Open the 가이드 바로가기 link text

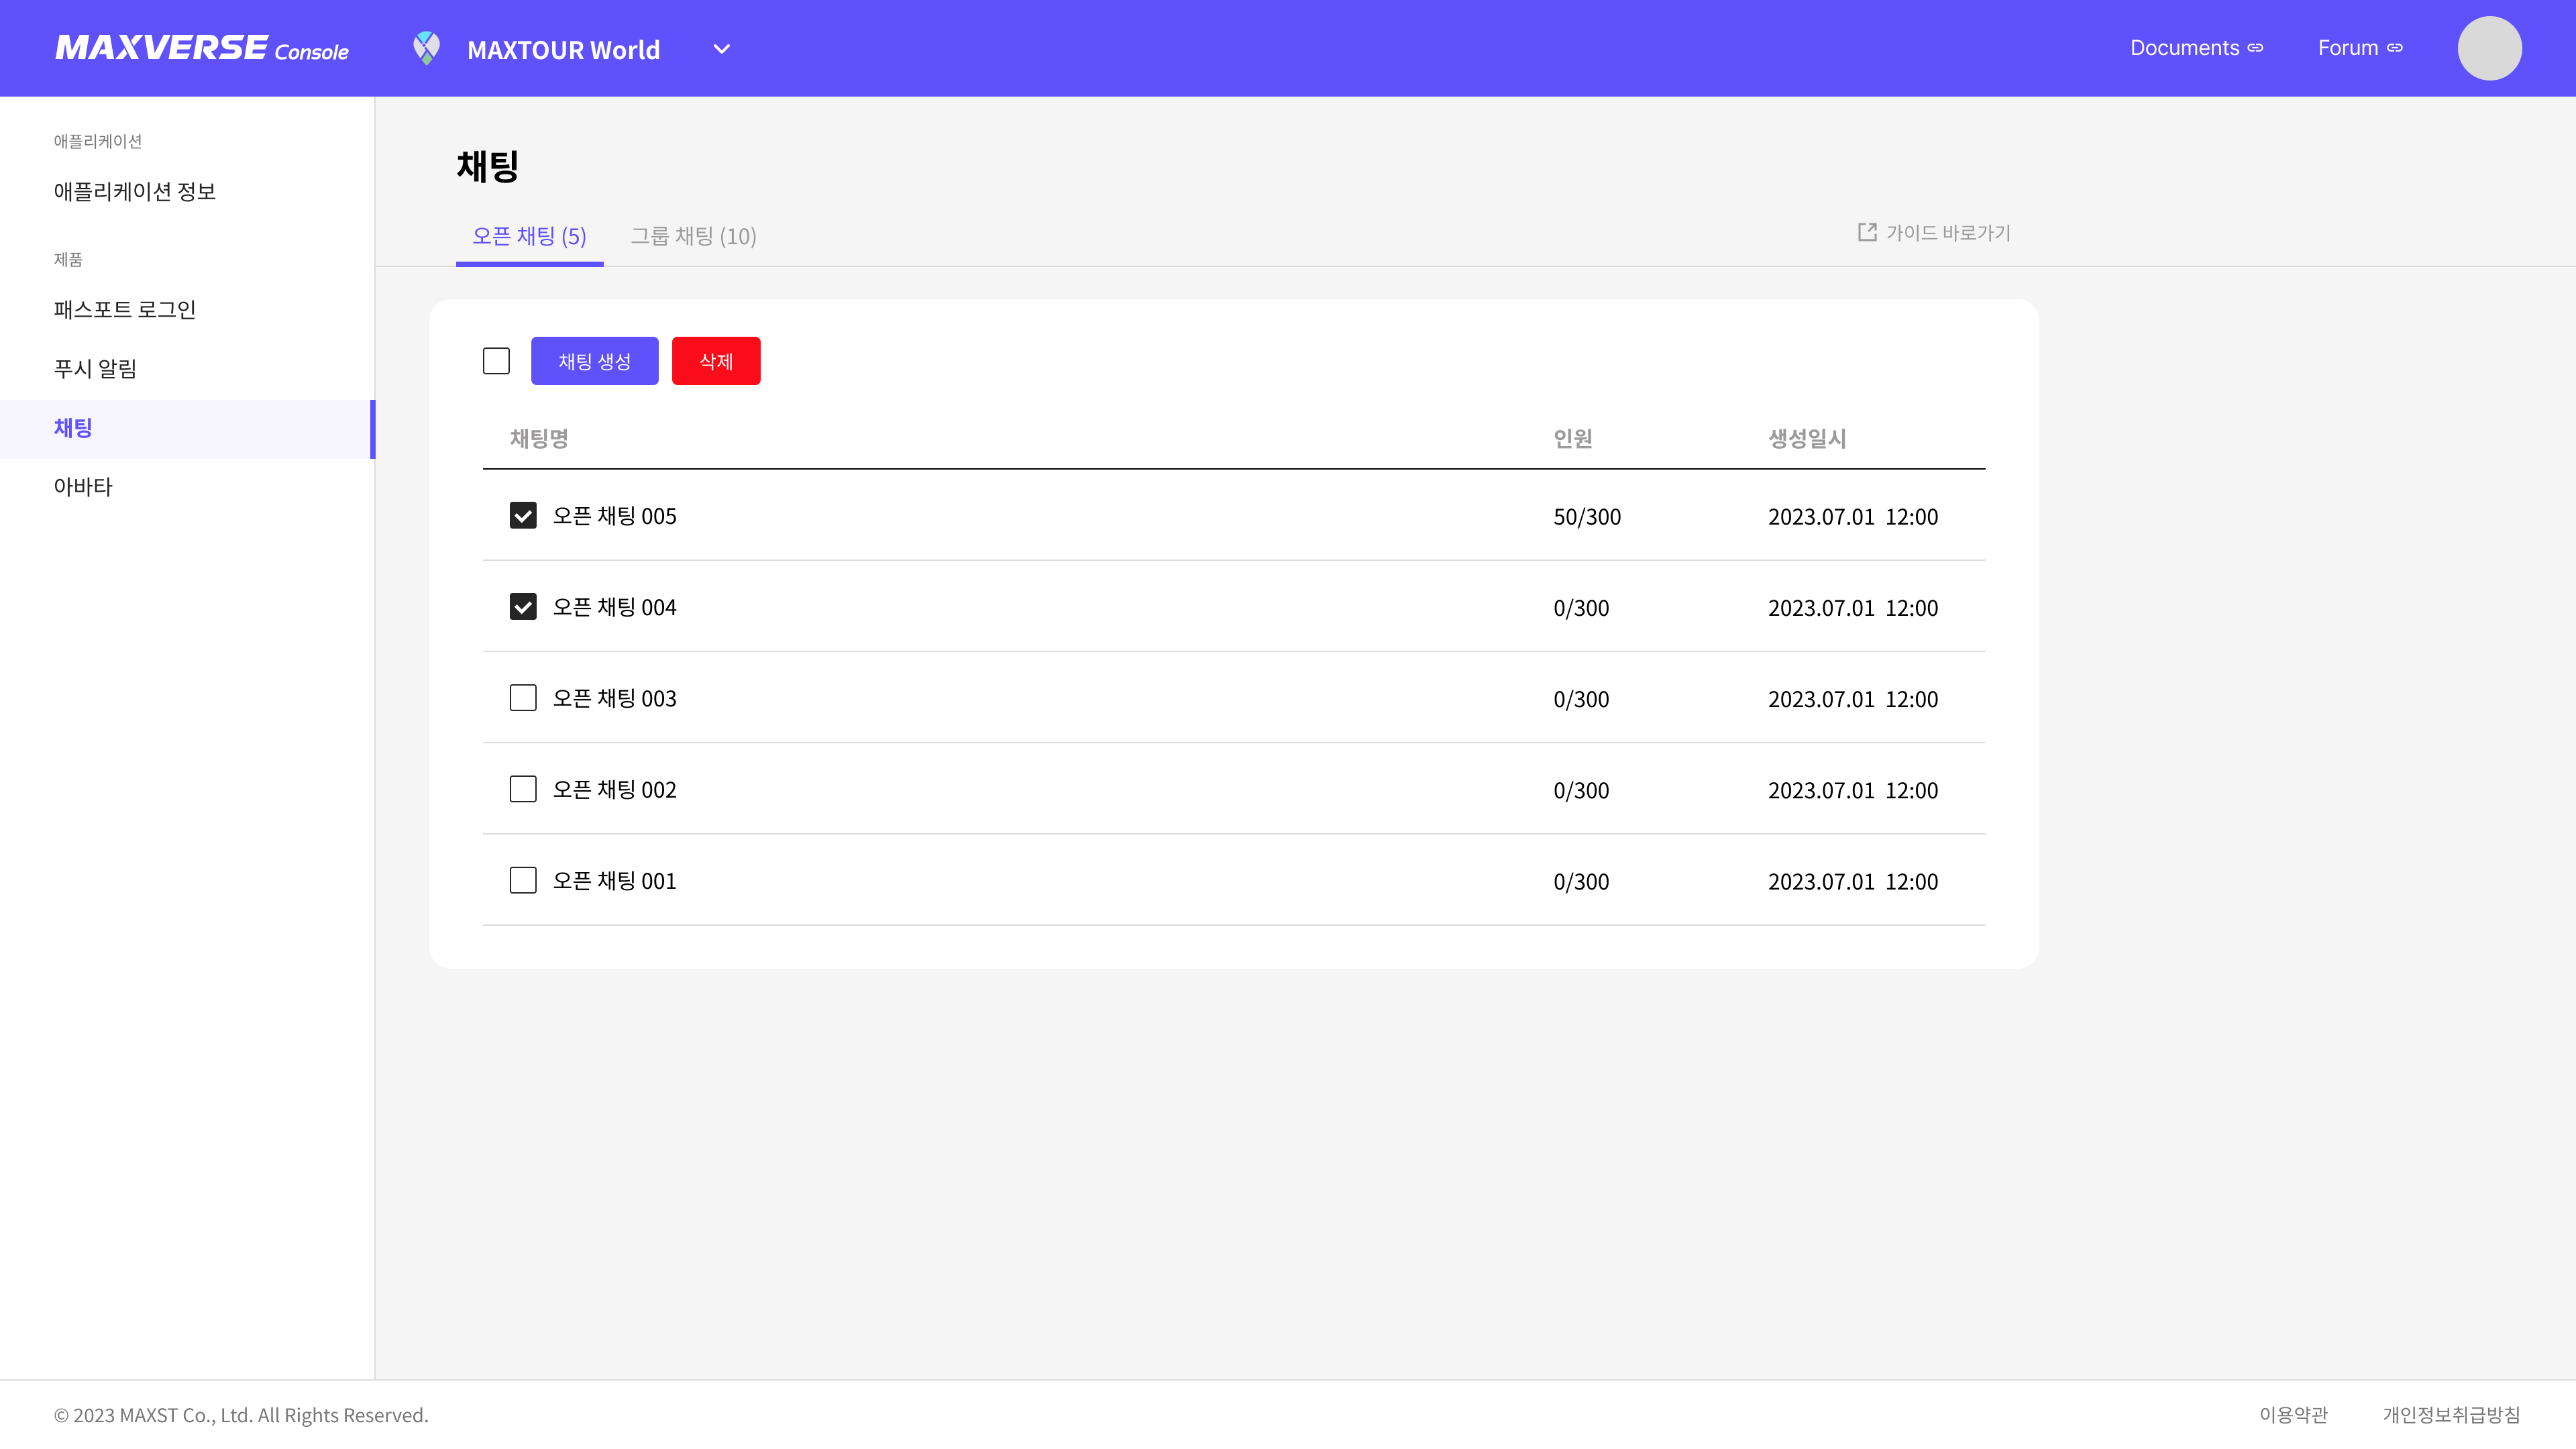point(1948,233)
